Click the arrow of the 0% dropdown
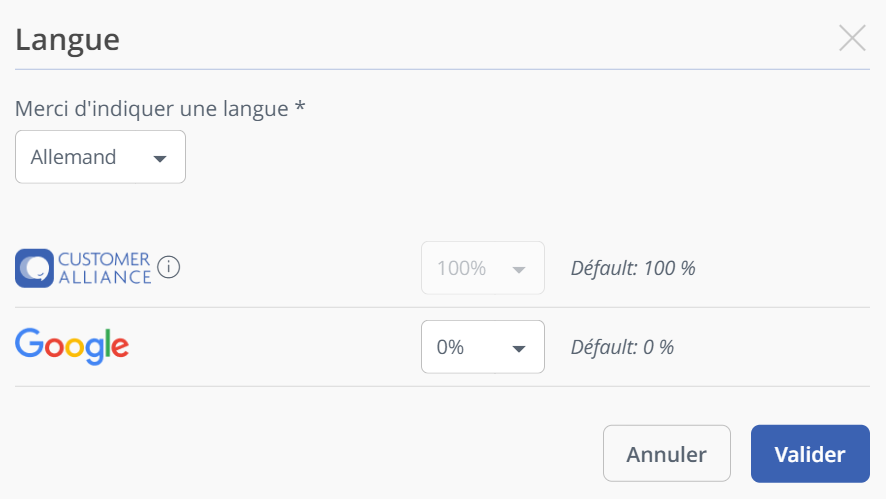886x499 pixels. [x=519, y=349]
